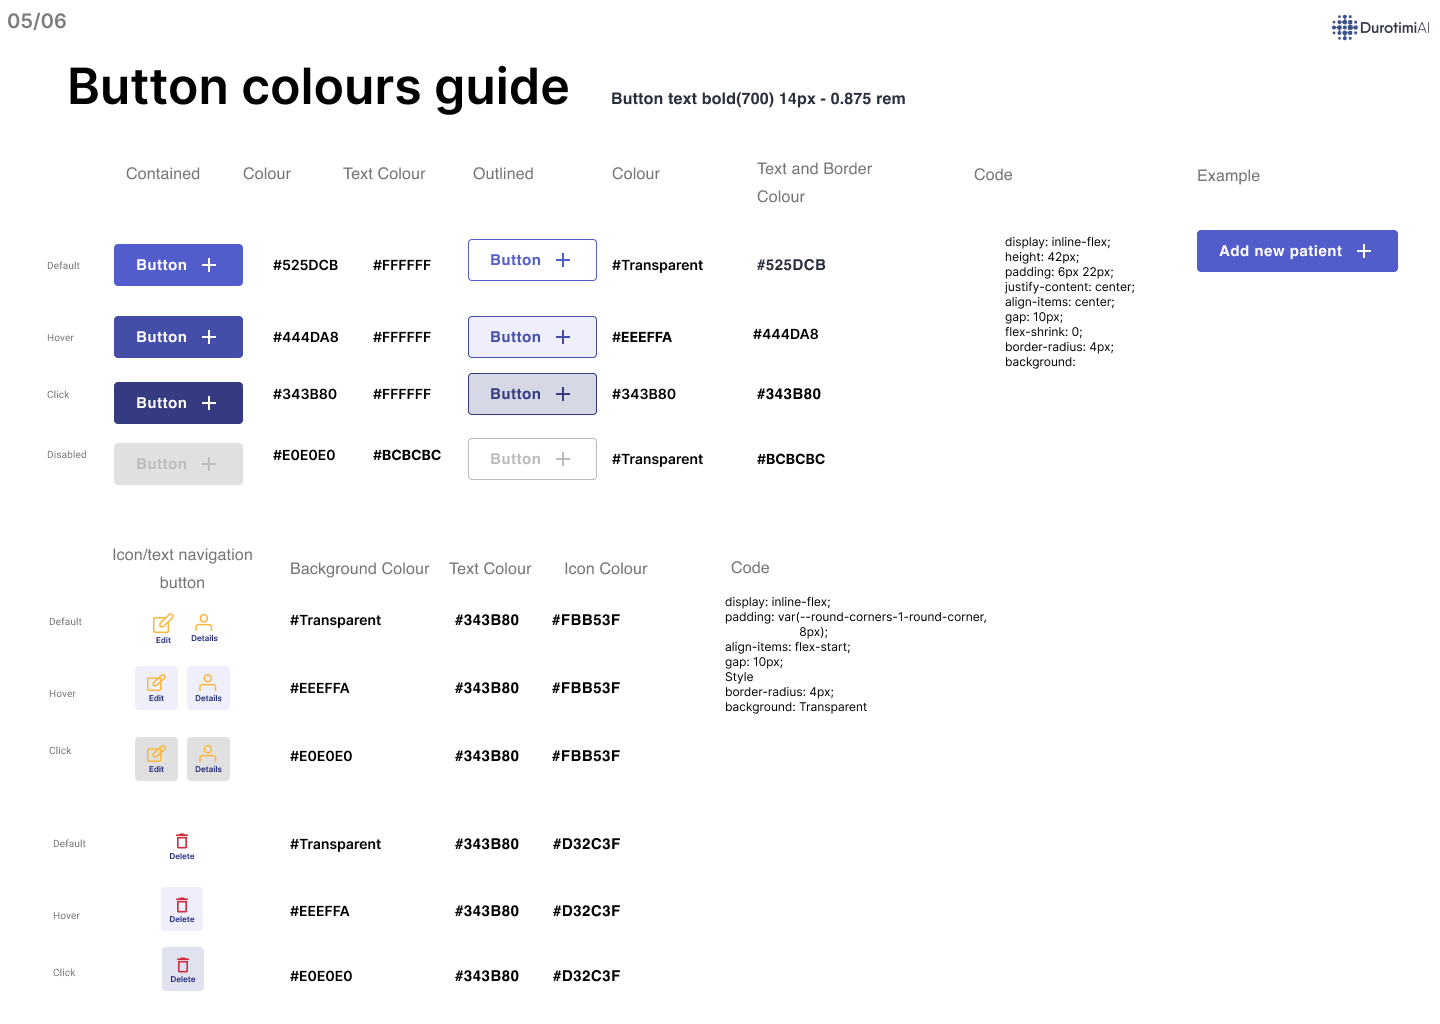Select the Code block under the contained buttons
The height and width of the screenshot is (1024, 1440).
pos(1070,300)
